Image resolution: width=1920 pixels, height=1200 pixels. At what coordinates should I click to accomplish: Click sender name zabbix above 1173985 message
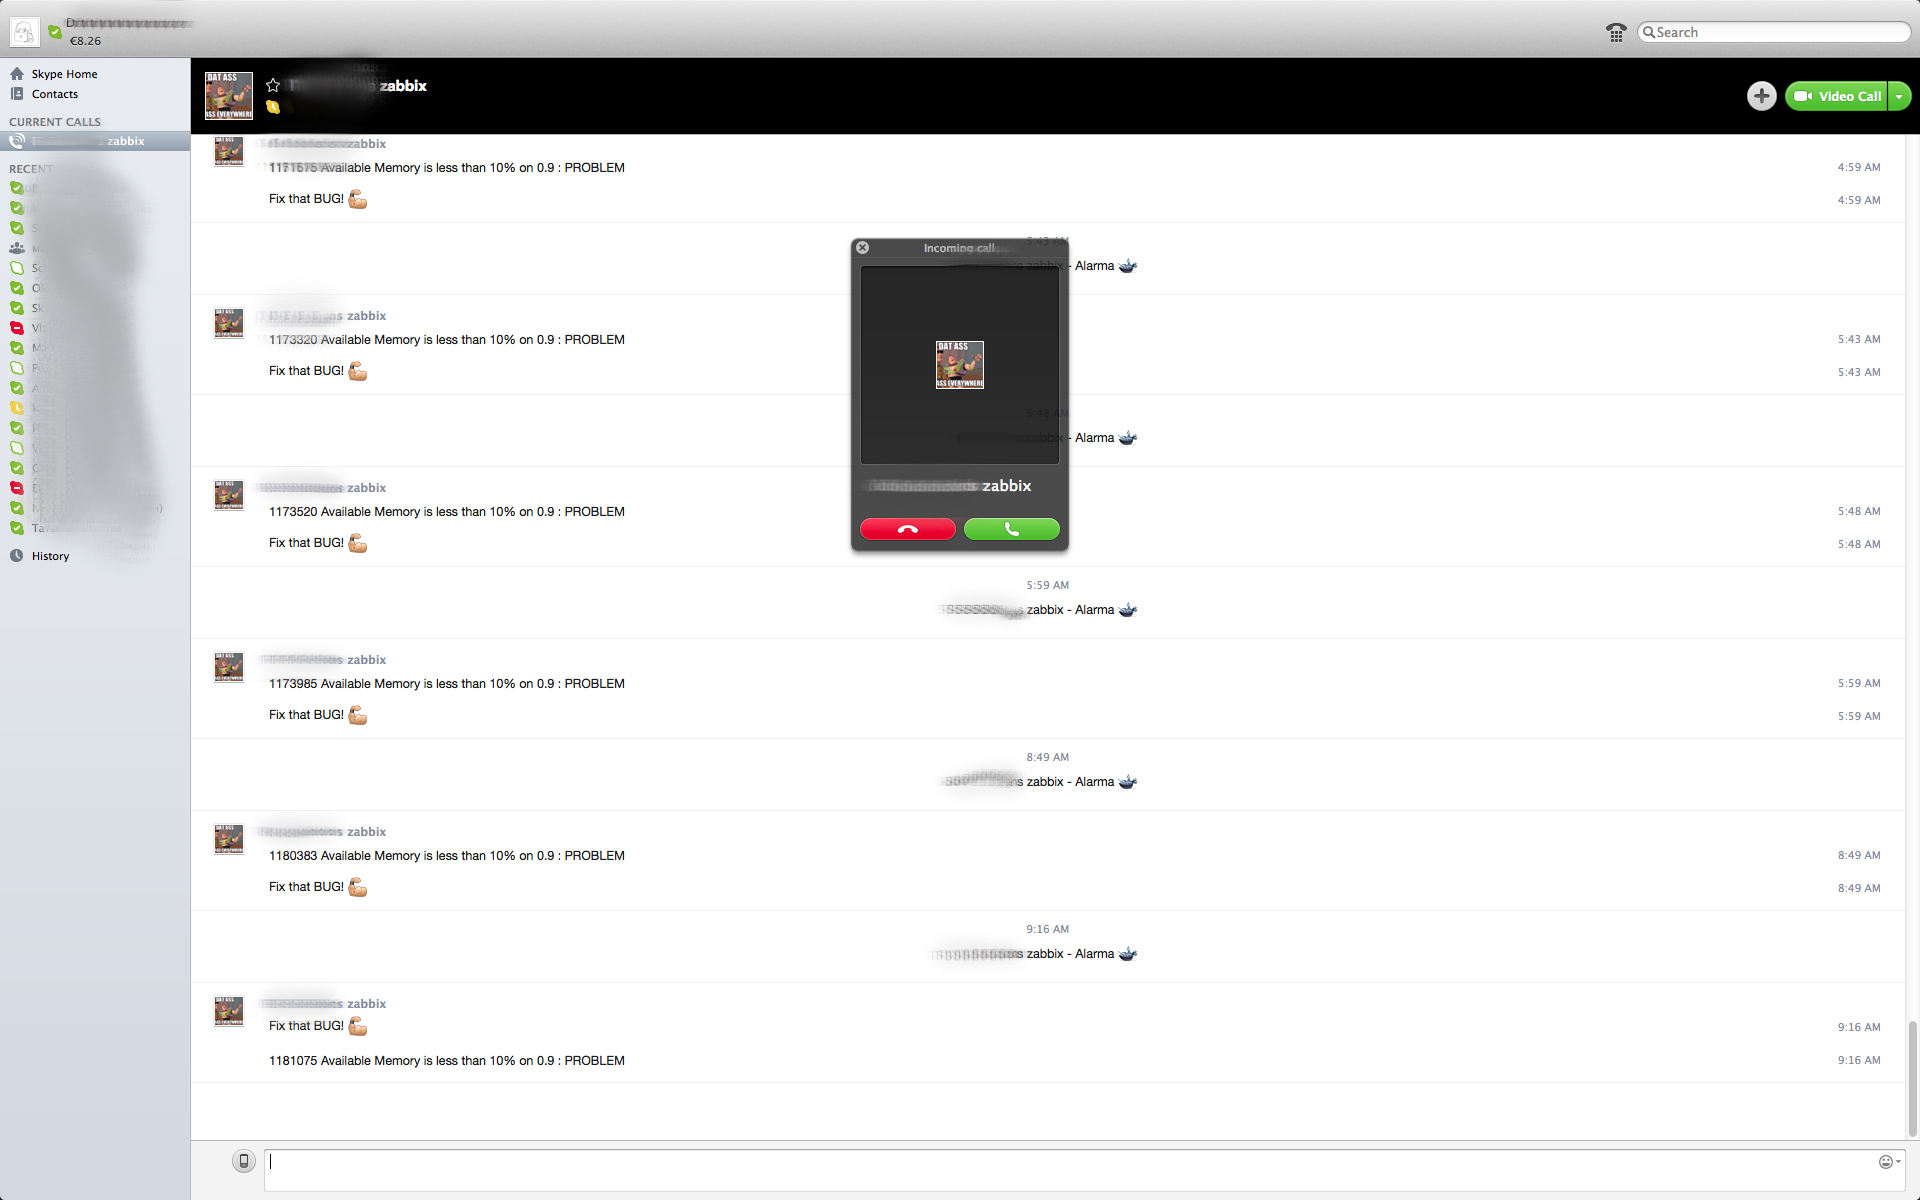(x=366, y=660)
